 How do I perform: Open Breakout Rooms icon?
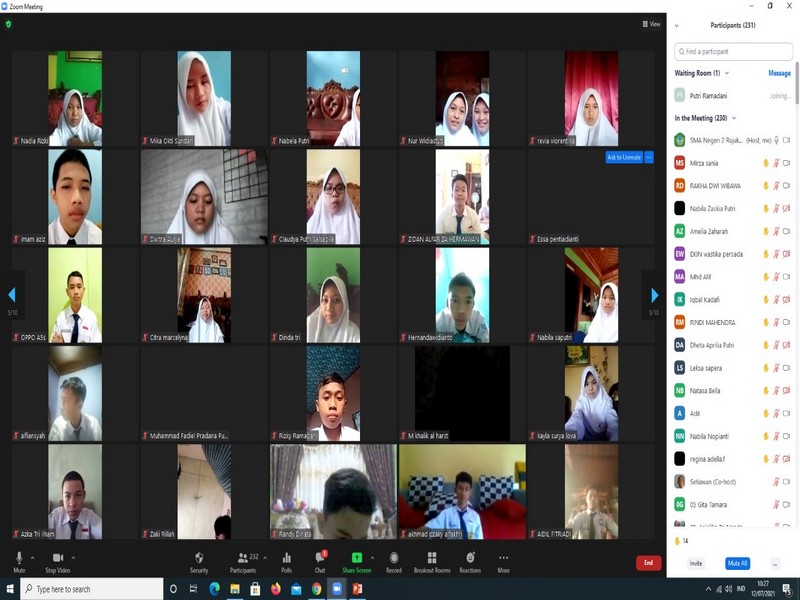coord(432,558)
